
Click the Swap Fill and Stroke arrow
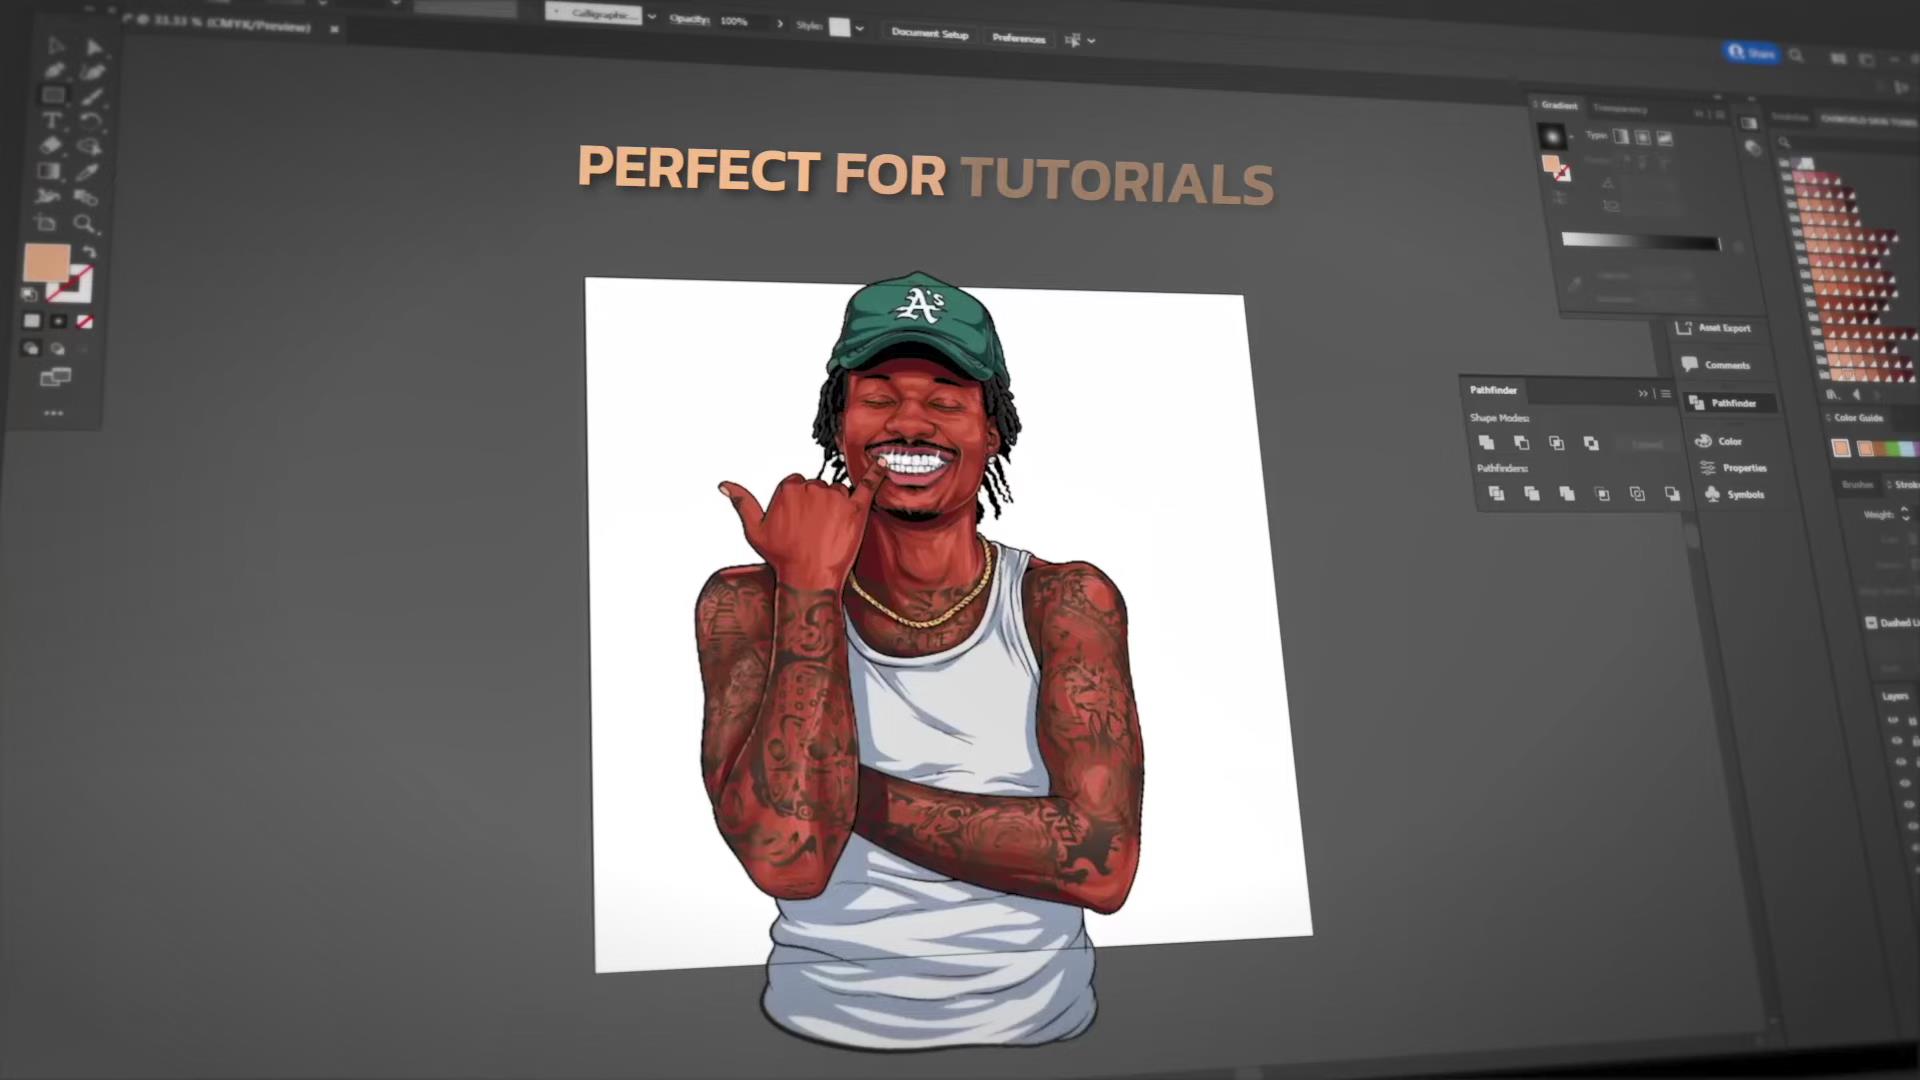click(89, 252)
